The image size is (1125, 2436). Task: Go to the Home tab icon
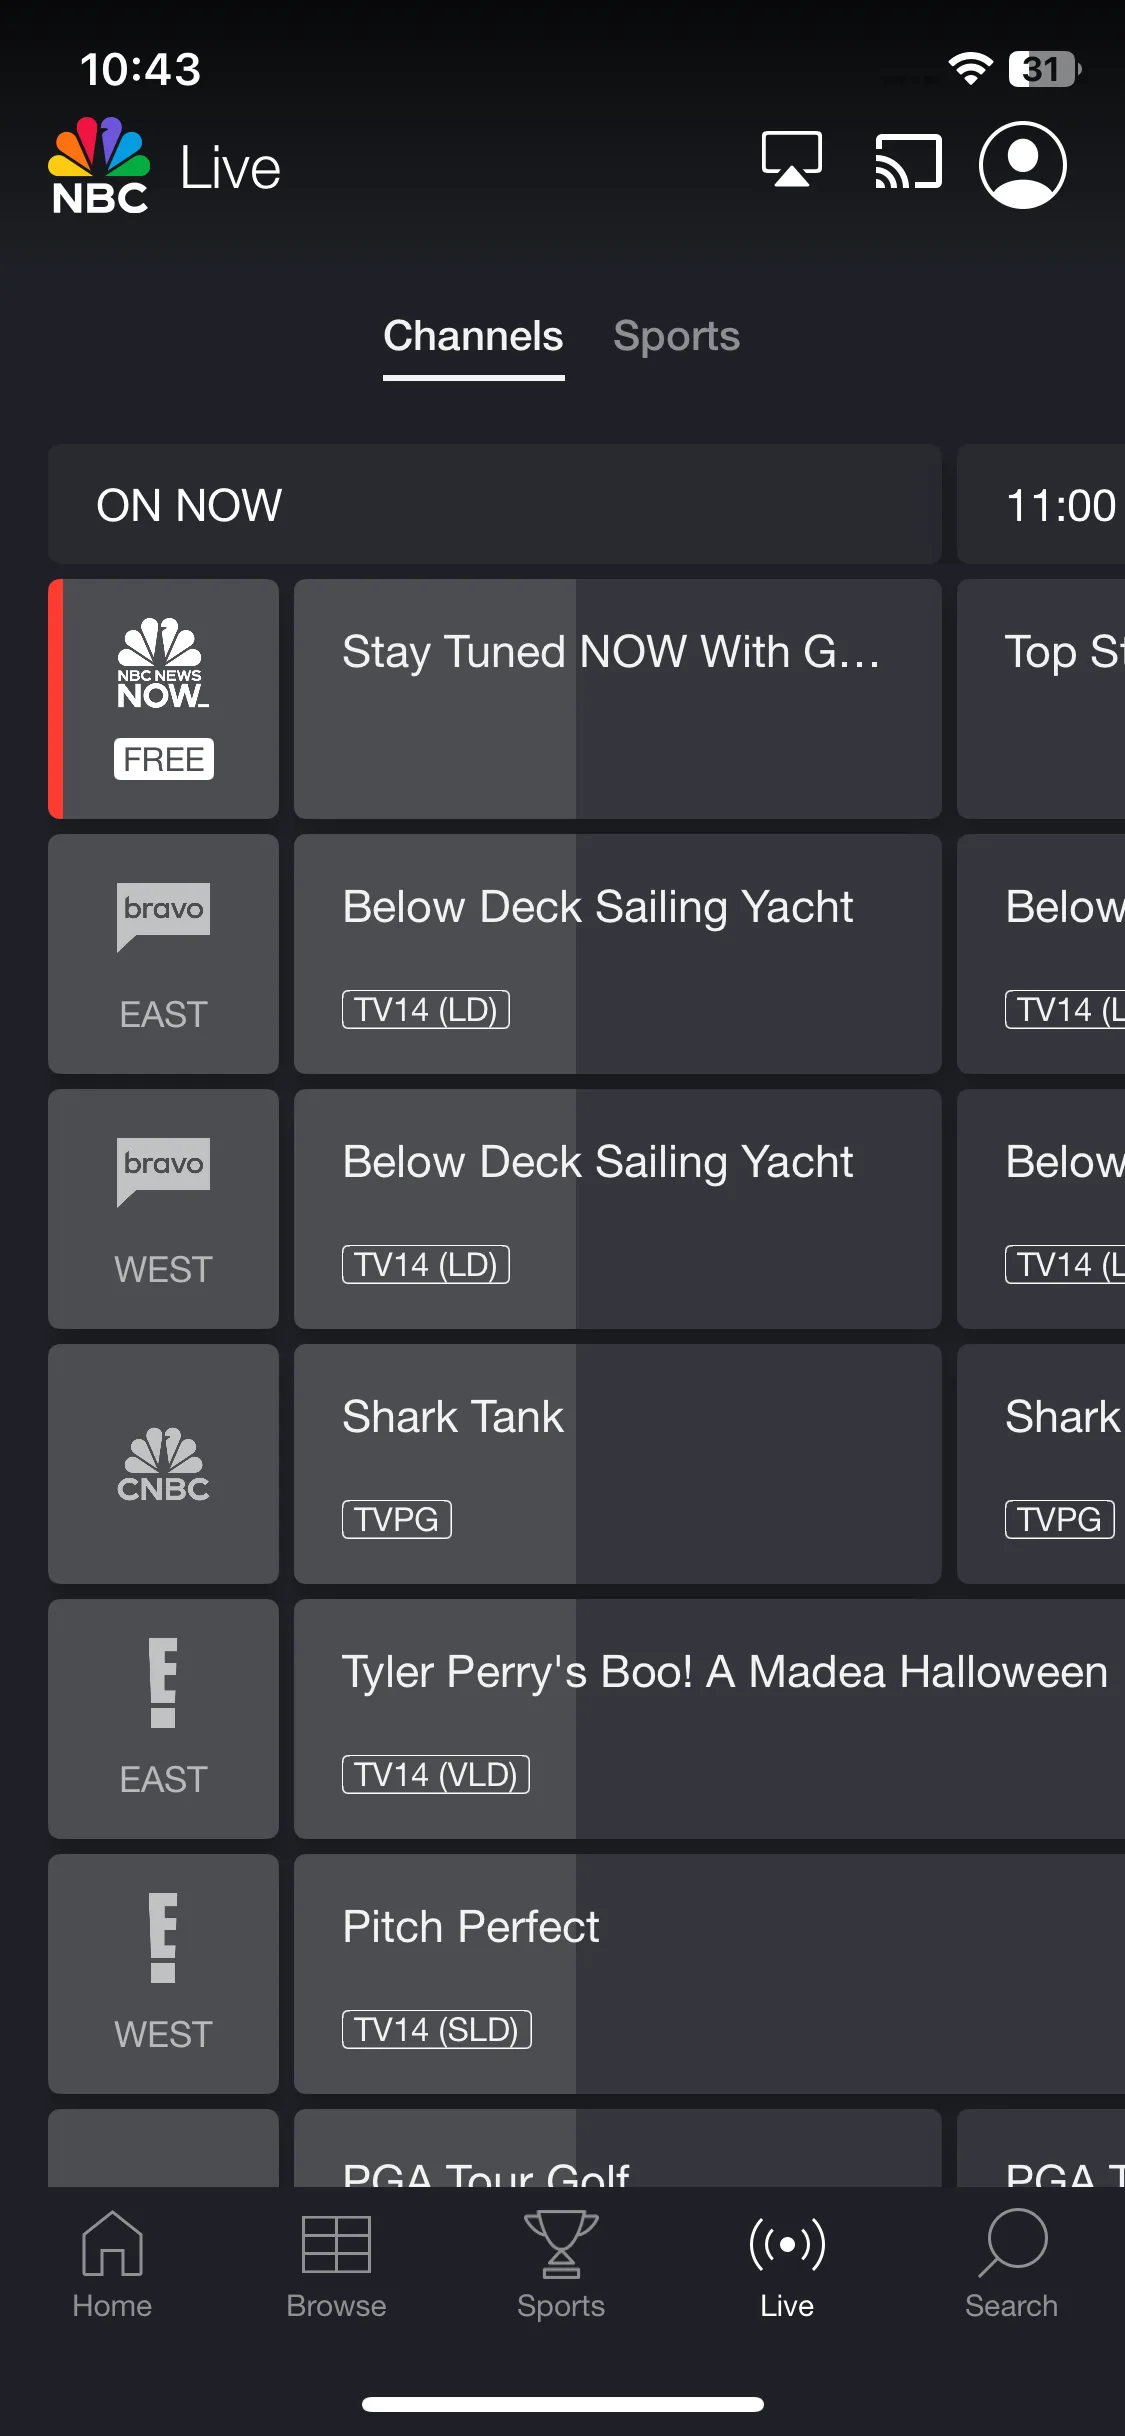pyautogui.click(x=112, y=2244)
